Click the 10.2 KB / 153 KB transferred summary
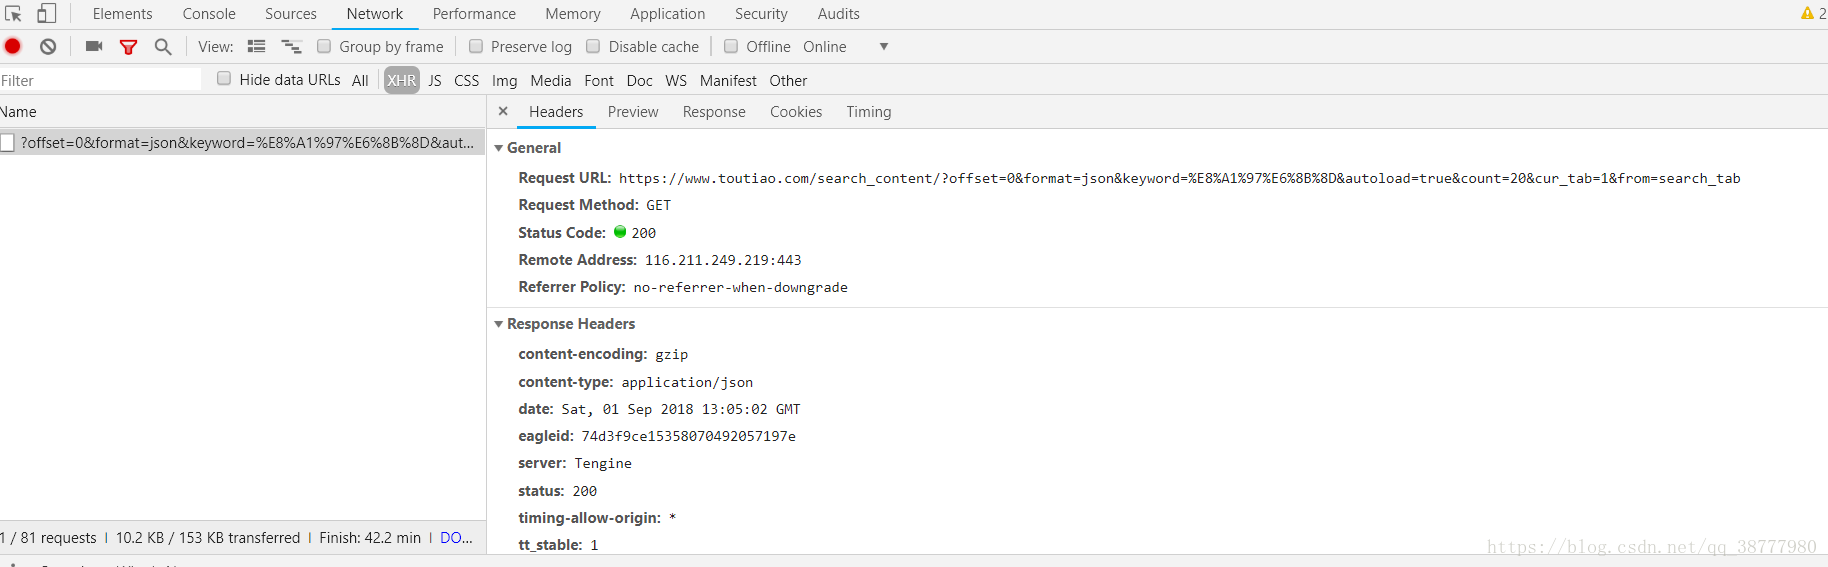This screenshot has height=567, width=1828. point(208,538)
